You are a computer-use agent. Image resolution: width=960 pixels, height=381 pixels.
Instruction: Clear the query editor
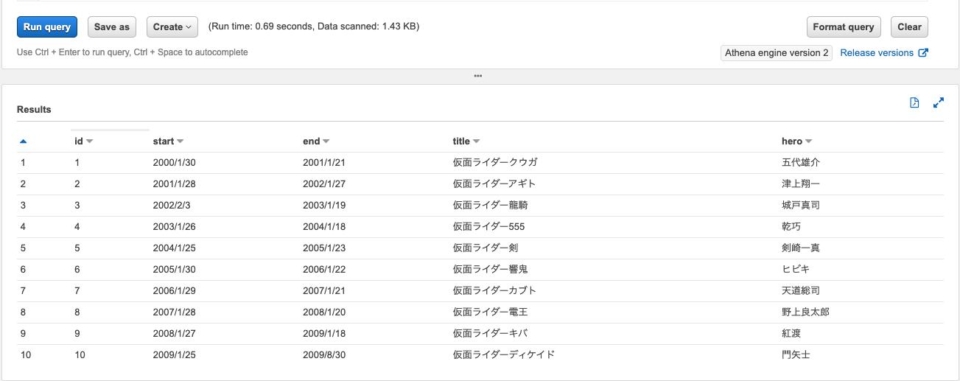pos(909,27)
